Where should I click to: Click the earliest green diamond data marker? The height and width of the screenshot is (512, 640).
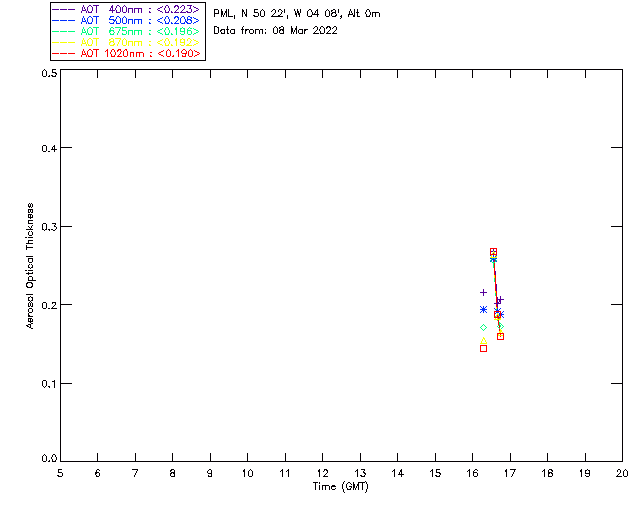483,327
